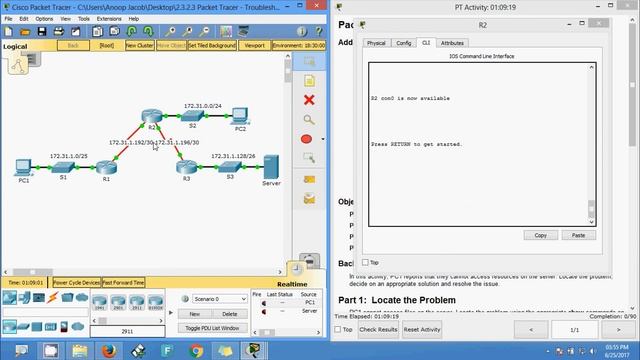
Task: Click the Redo green arrow icon
Action: click(x=148, y=31)
